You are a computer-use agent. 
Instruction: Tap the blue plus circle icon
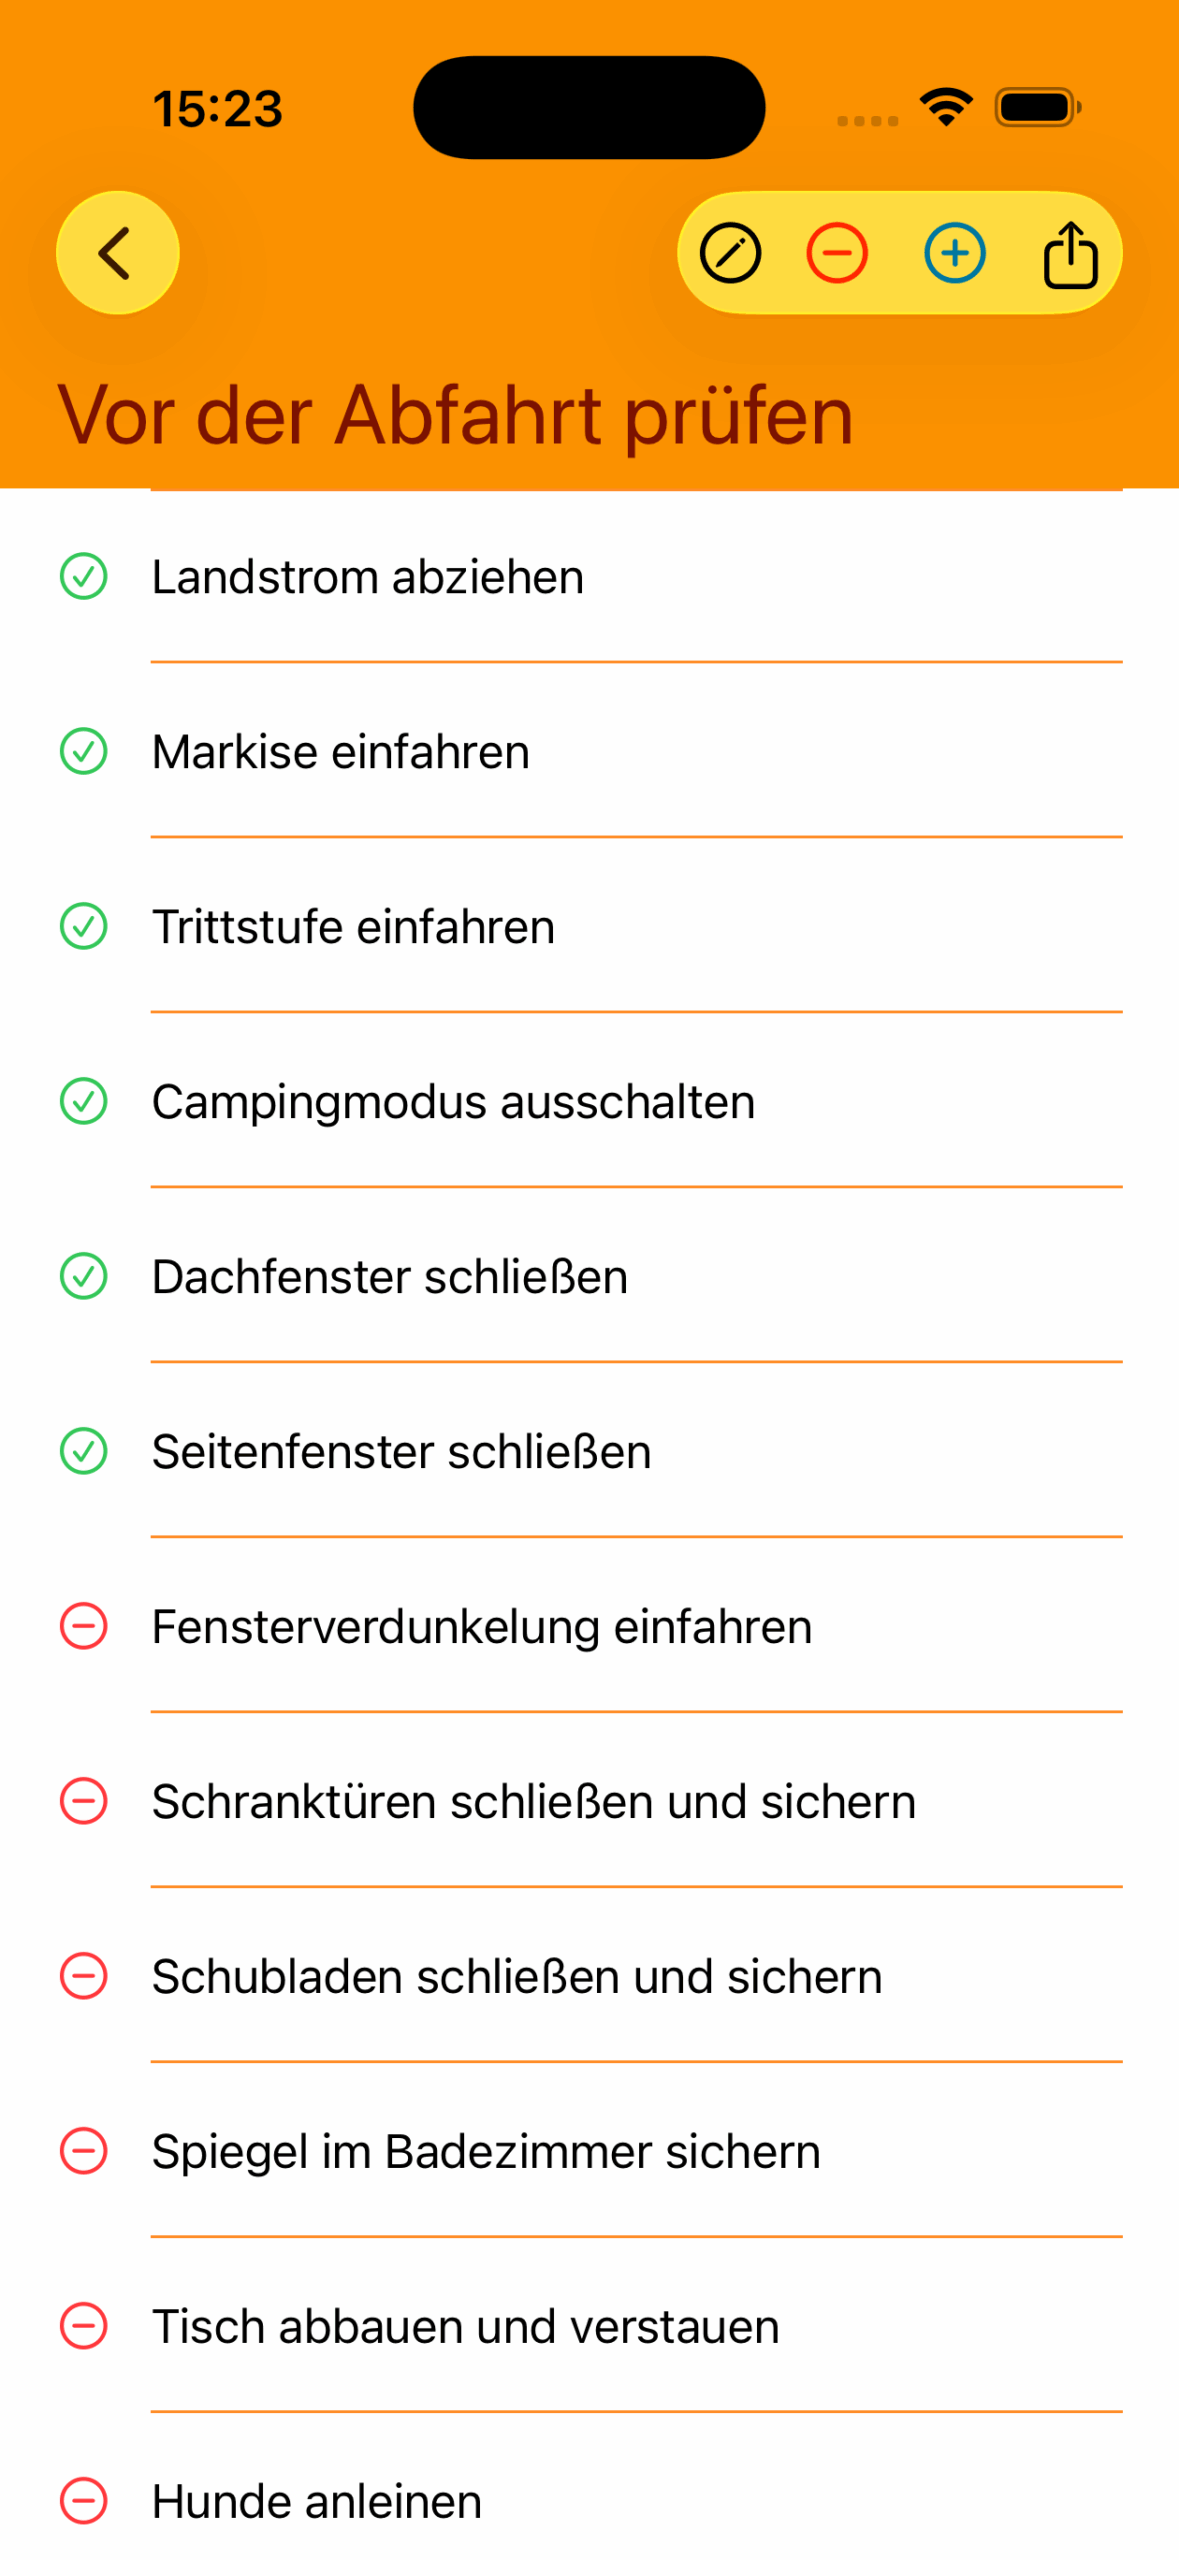tap(955, 253)
